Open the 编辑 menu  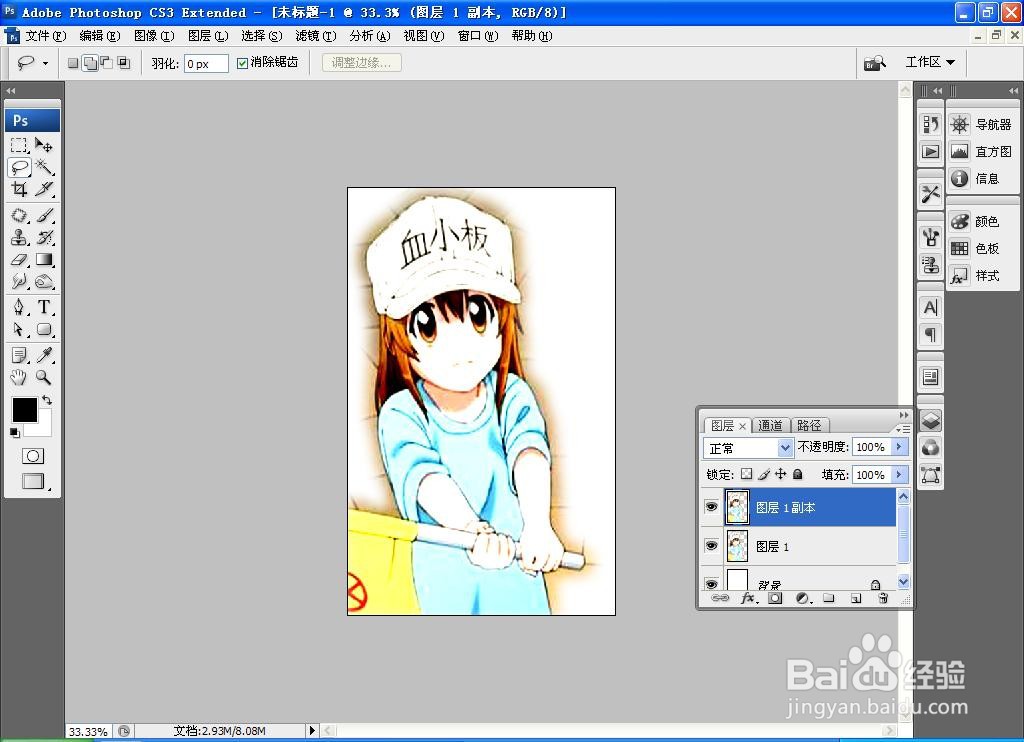coord(100,36)
